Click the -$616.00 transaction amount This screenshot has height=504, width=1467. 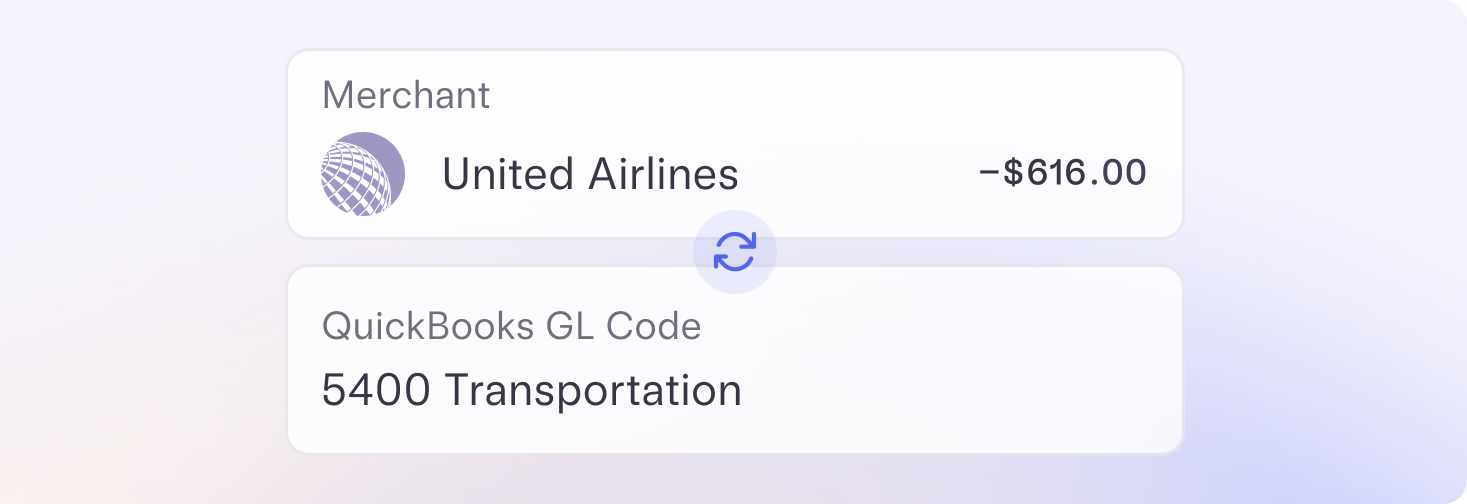(x=1062, y=173)
